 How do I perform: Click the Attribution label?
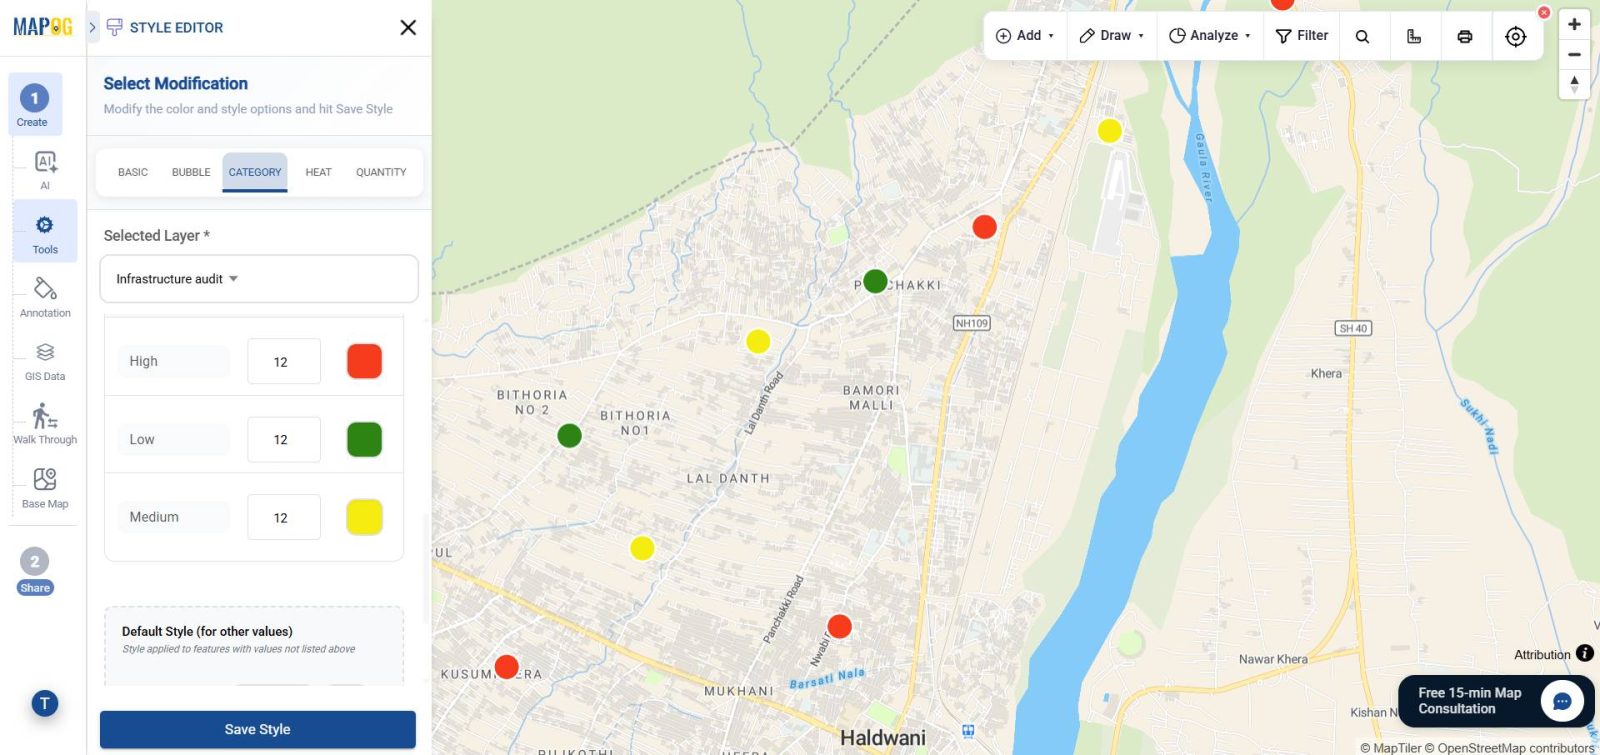[1542, 655]
